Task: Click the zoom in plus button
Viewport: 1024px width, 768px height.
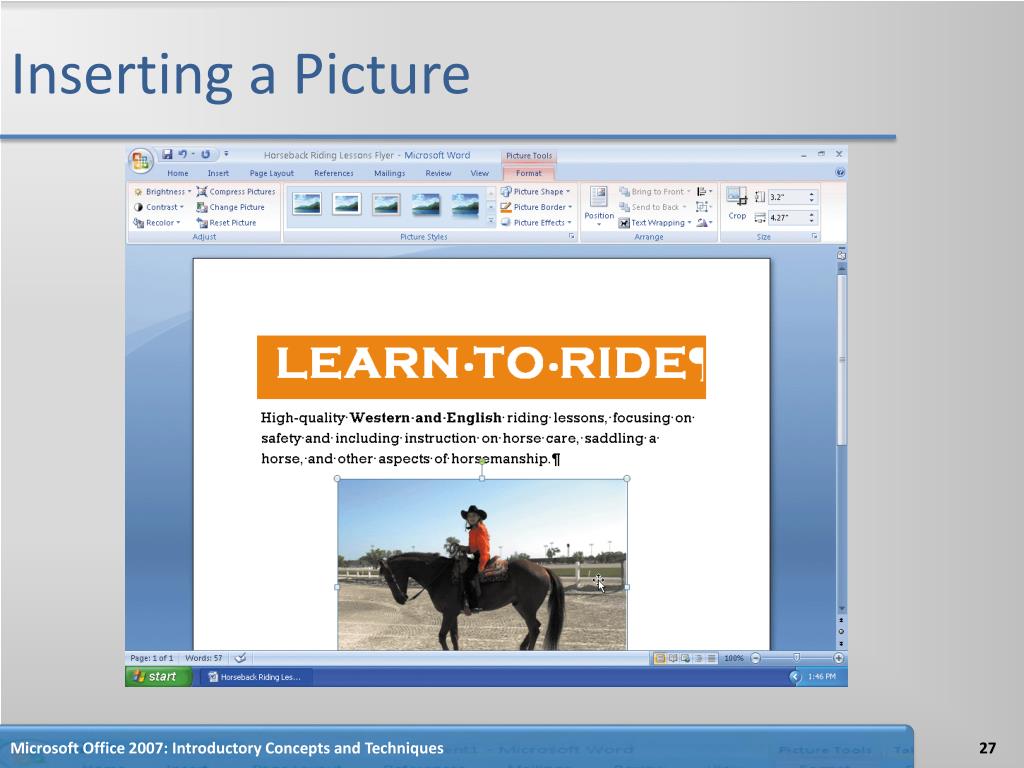Action: pos(839,658)
